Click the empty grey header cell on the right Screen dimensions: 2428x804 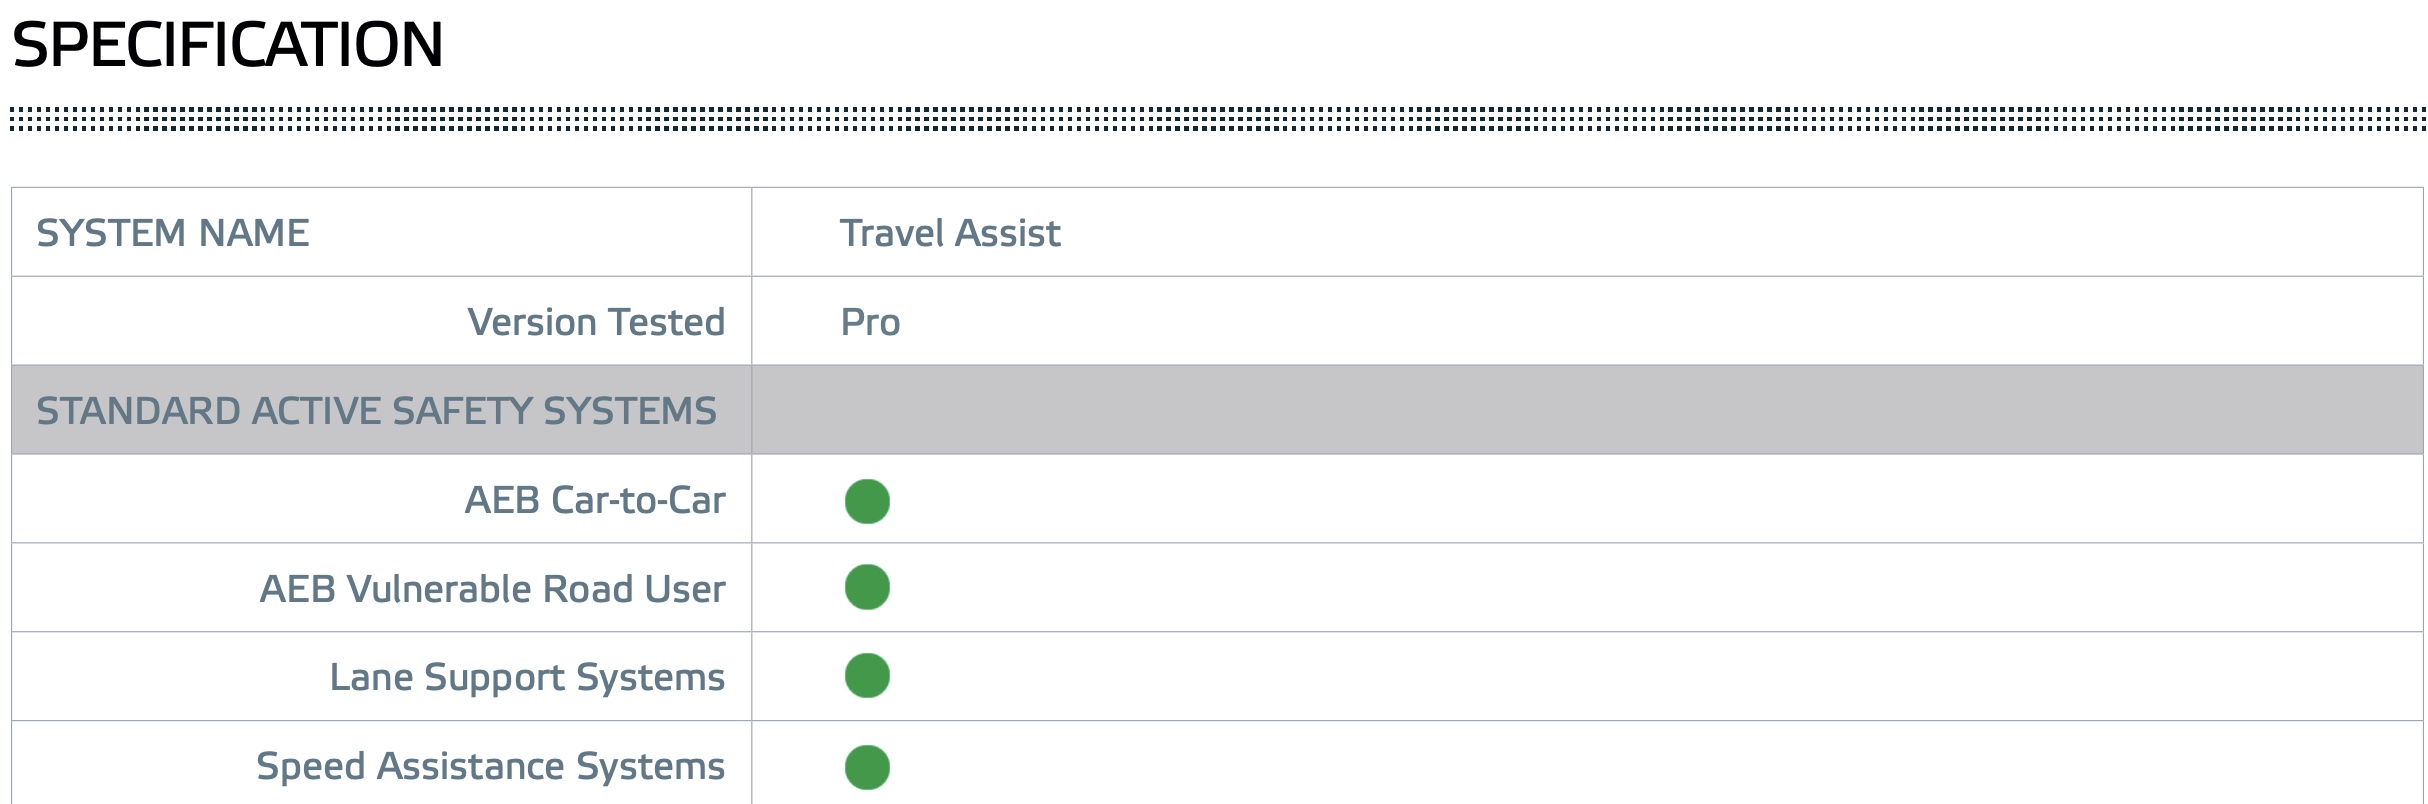[1587, 410]
